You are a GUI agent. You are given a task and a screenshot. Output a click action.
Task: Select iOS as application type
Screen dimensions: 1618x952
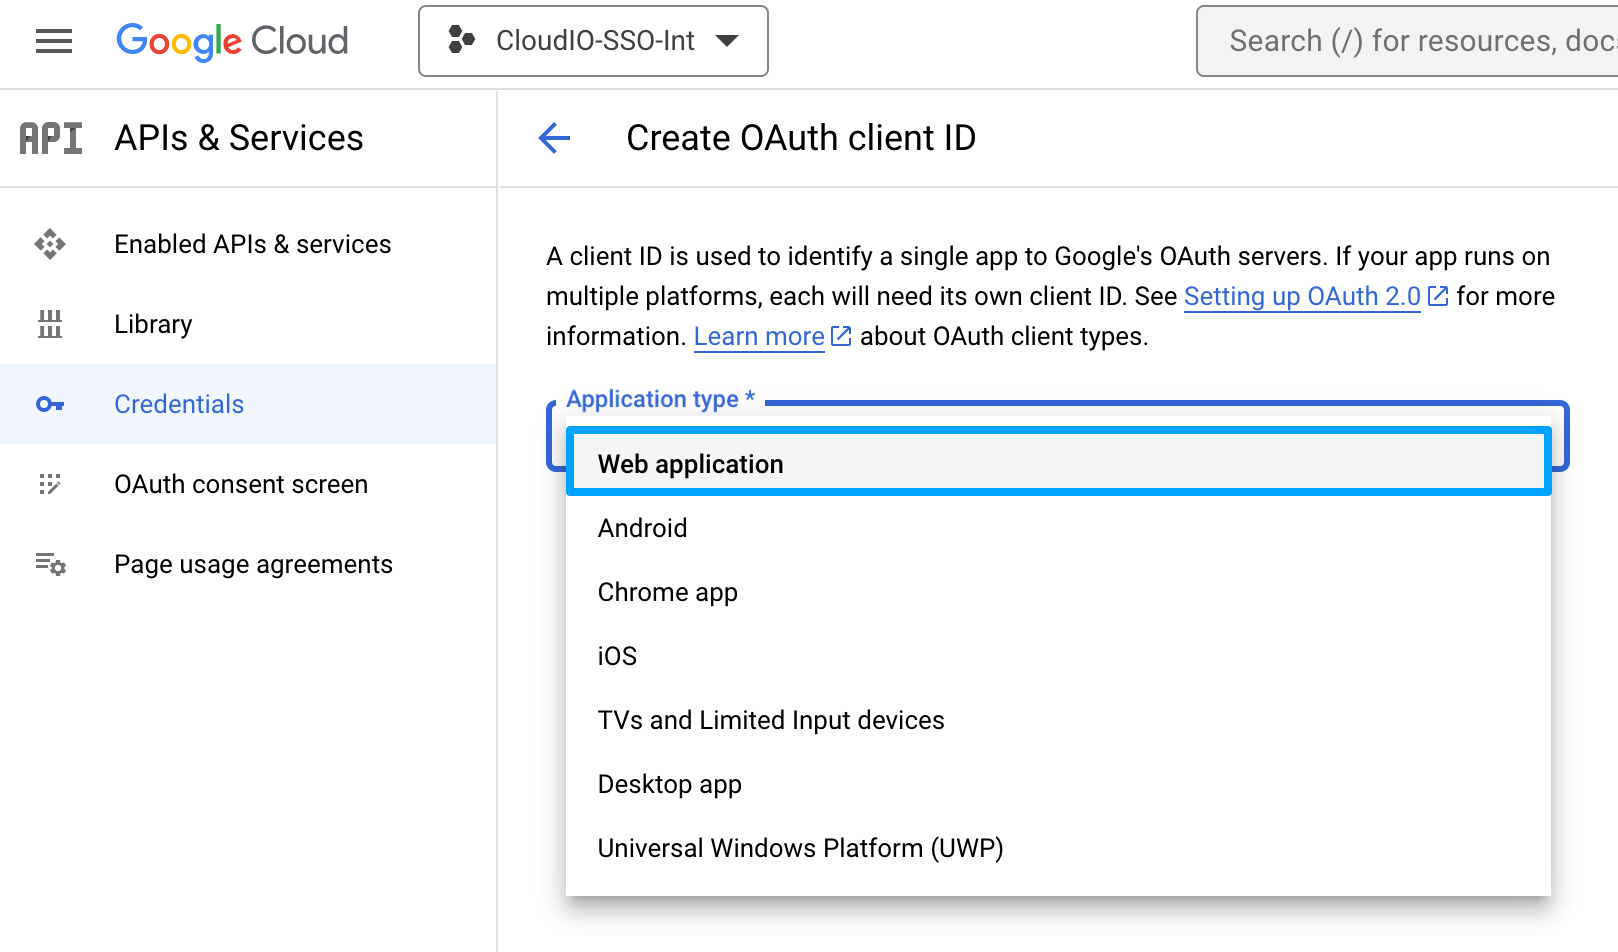617,656
